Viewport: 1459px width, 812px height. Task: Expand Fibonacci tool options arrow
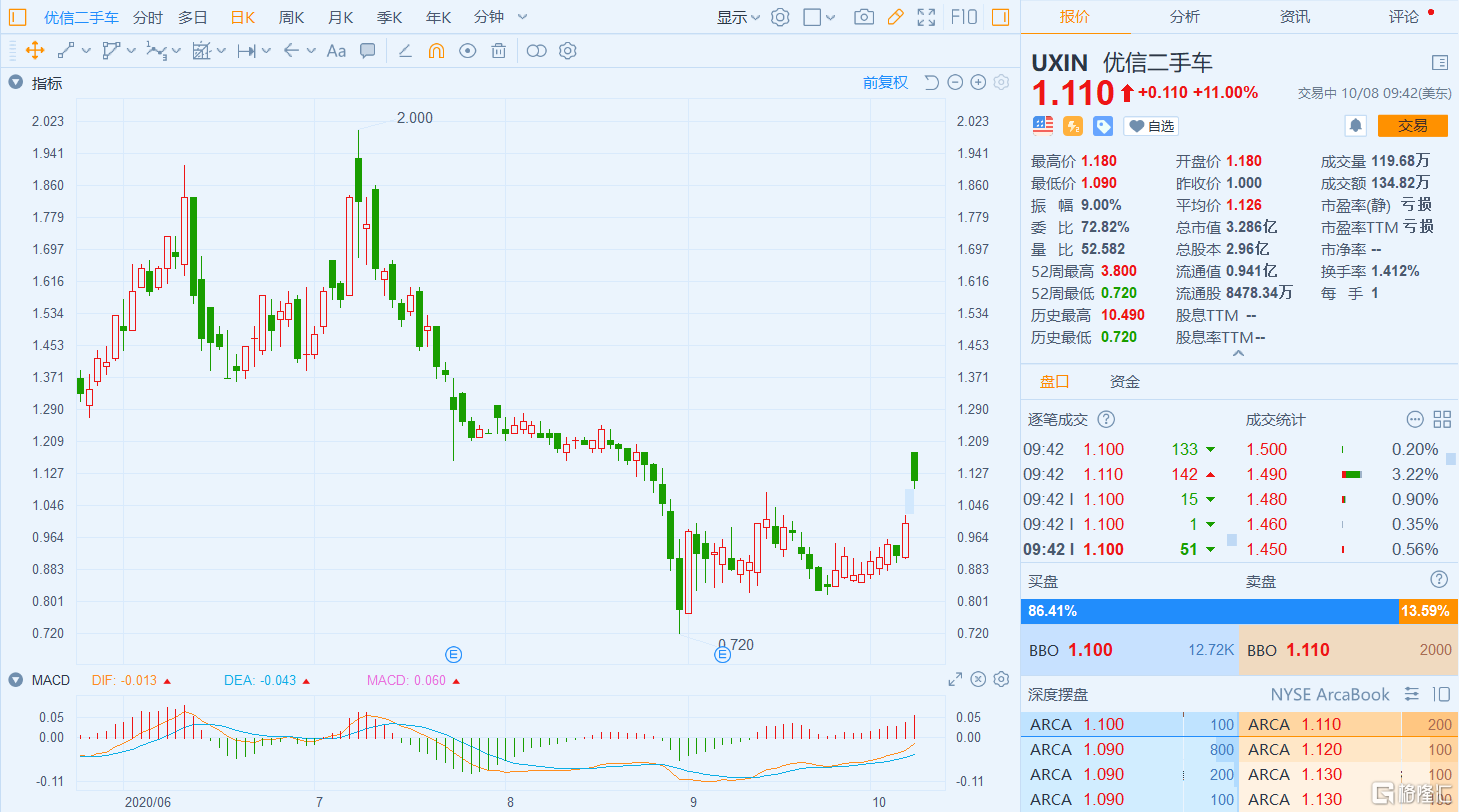tap(221, 51)
